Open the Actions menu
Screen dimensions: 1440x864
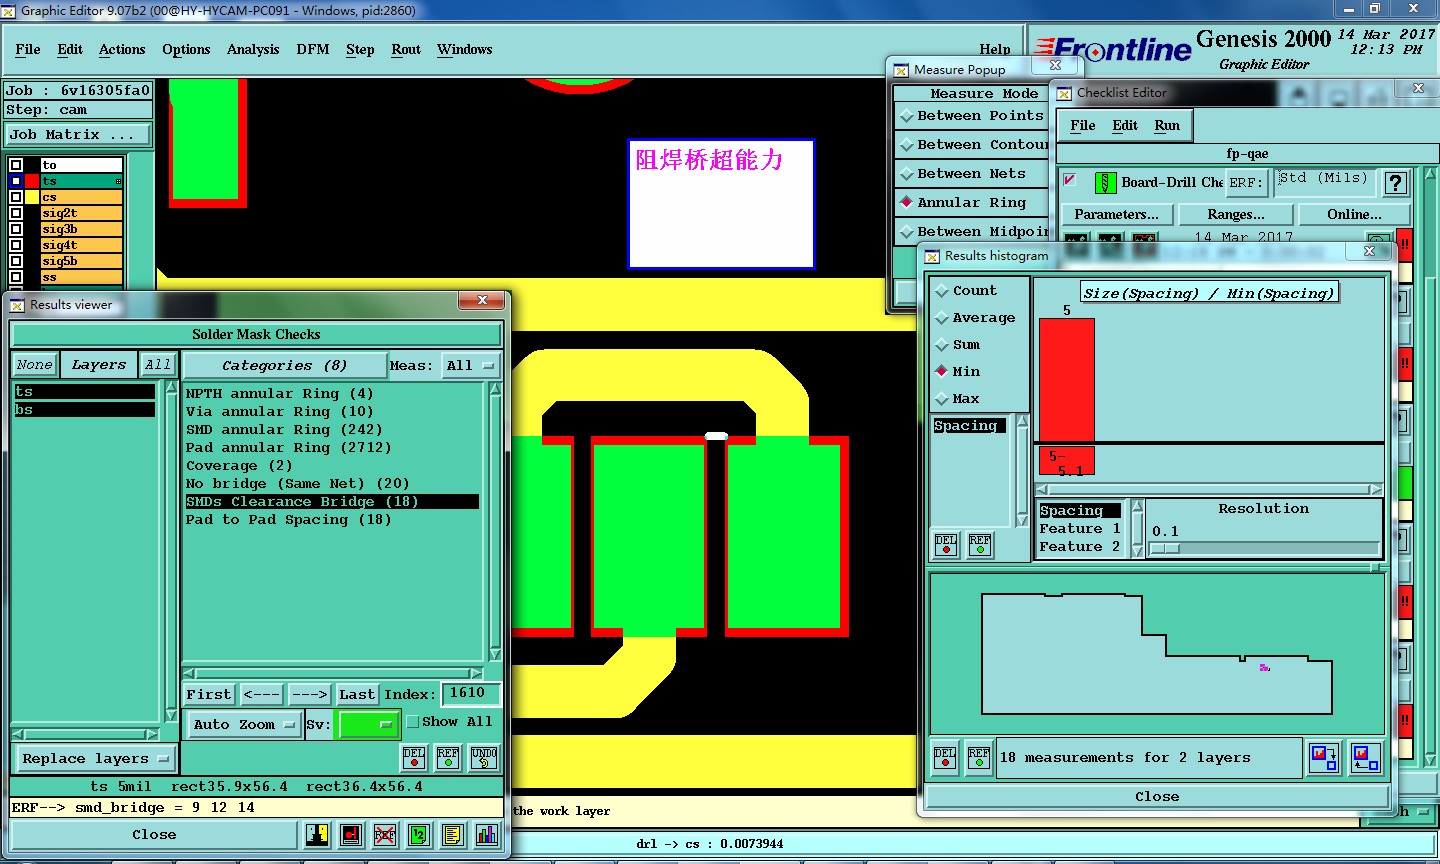[122, 50]
